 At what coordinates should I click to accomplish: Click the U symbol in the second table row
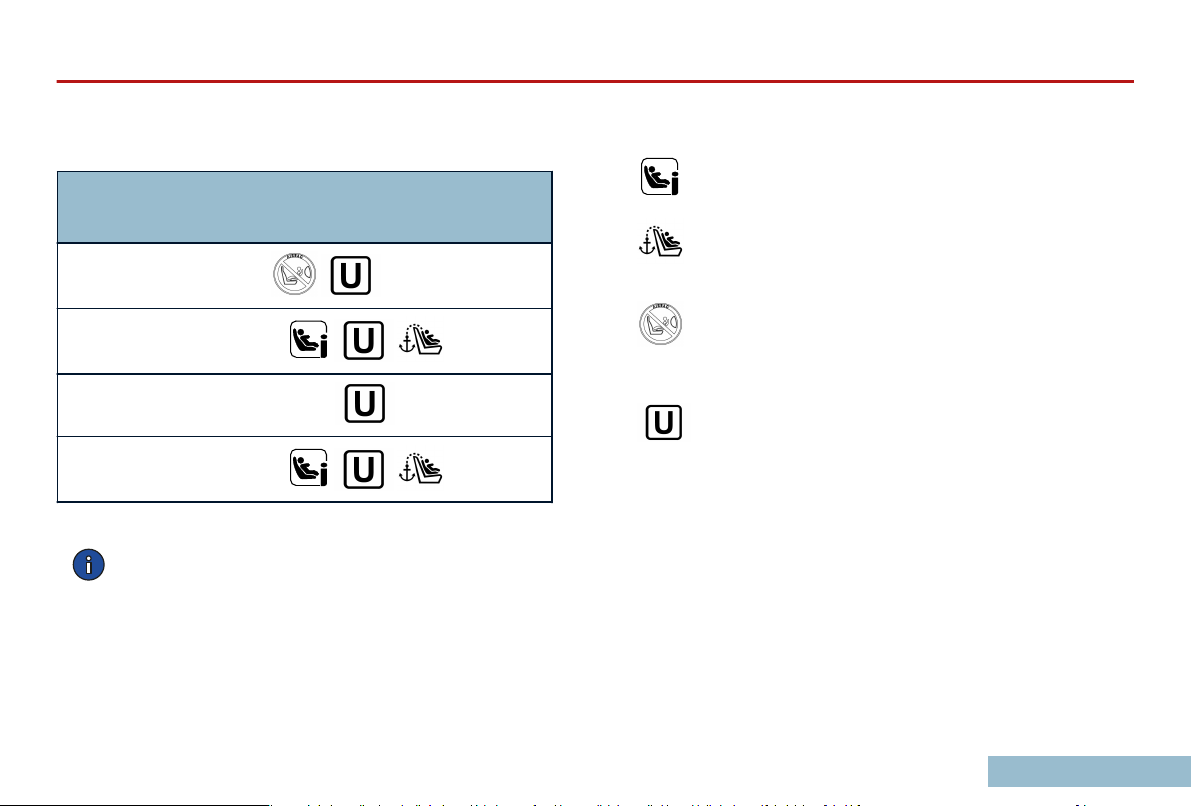pos(363,341)
